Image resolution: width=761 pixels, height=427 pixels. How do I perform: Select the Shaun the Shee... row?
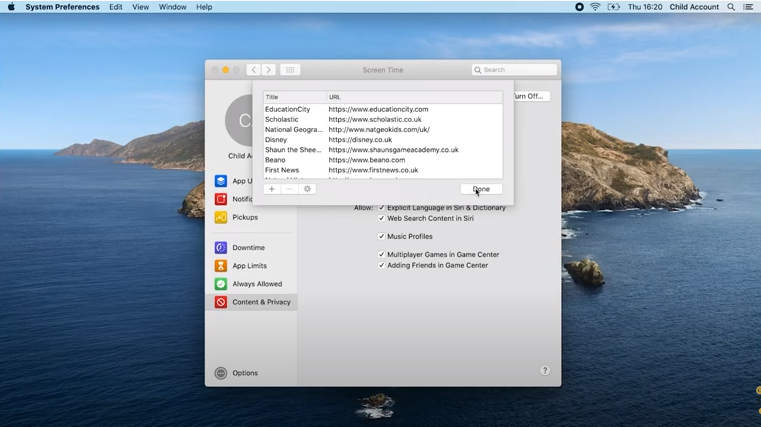[x=383, y=150]
